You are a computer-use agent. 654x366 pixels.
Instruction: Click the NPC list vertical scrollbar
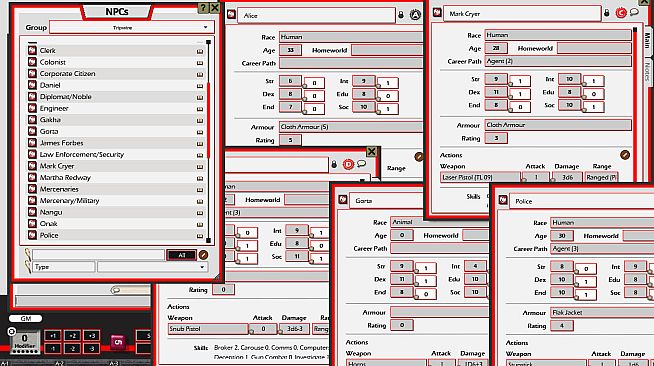209,142
